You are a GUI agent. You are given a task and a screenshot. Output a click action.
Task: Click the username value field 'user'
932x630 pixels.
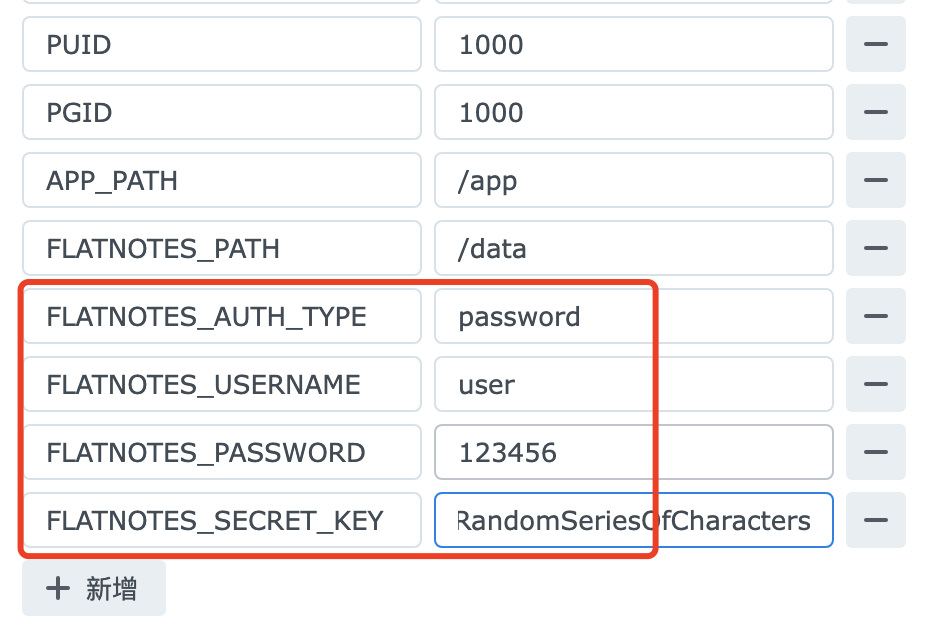click(633, 384)
